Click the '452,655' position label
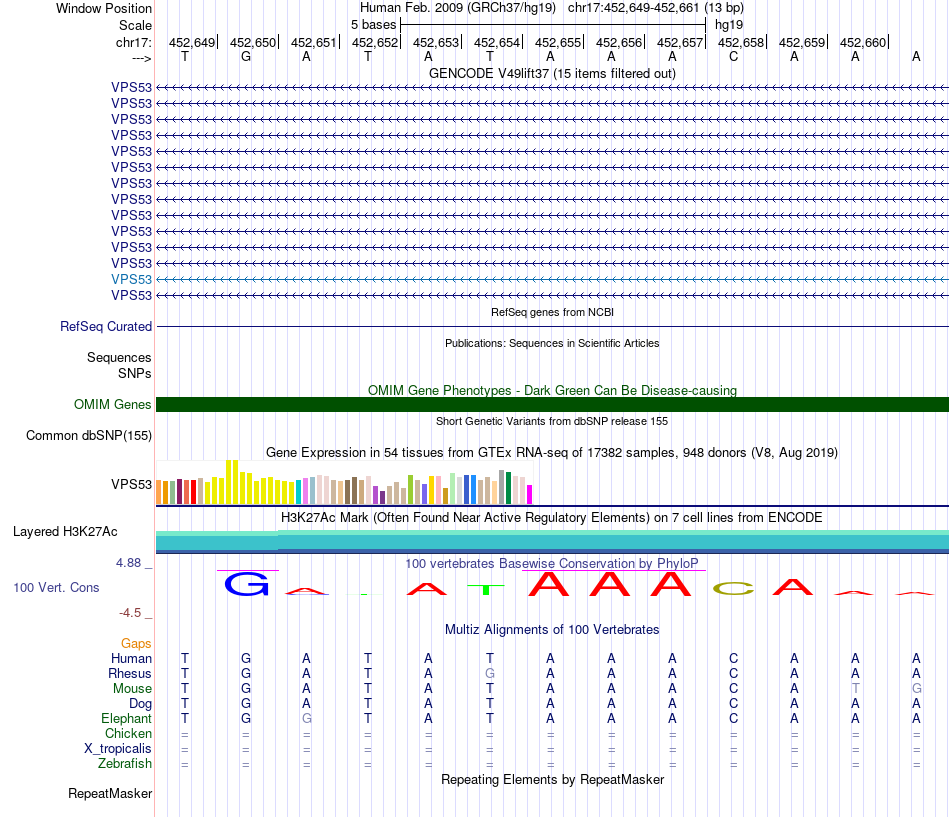Image resolution: width=950 pixels, height=817 pixels. tap(557, 42)
